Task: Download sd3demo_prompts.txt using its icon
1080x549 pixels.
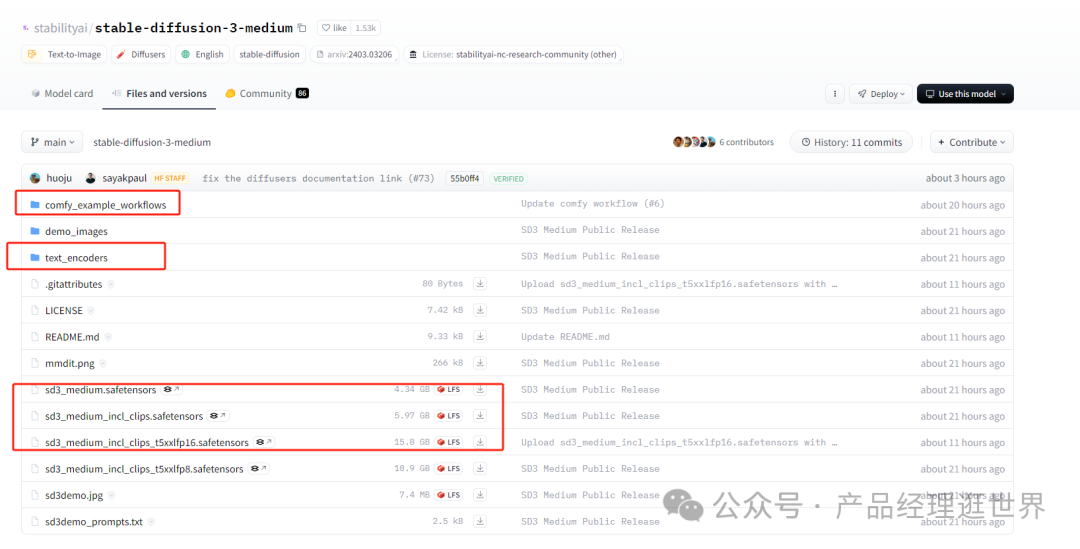Action: [x=480, y=521]
